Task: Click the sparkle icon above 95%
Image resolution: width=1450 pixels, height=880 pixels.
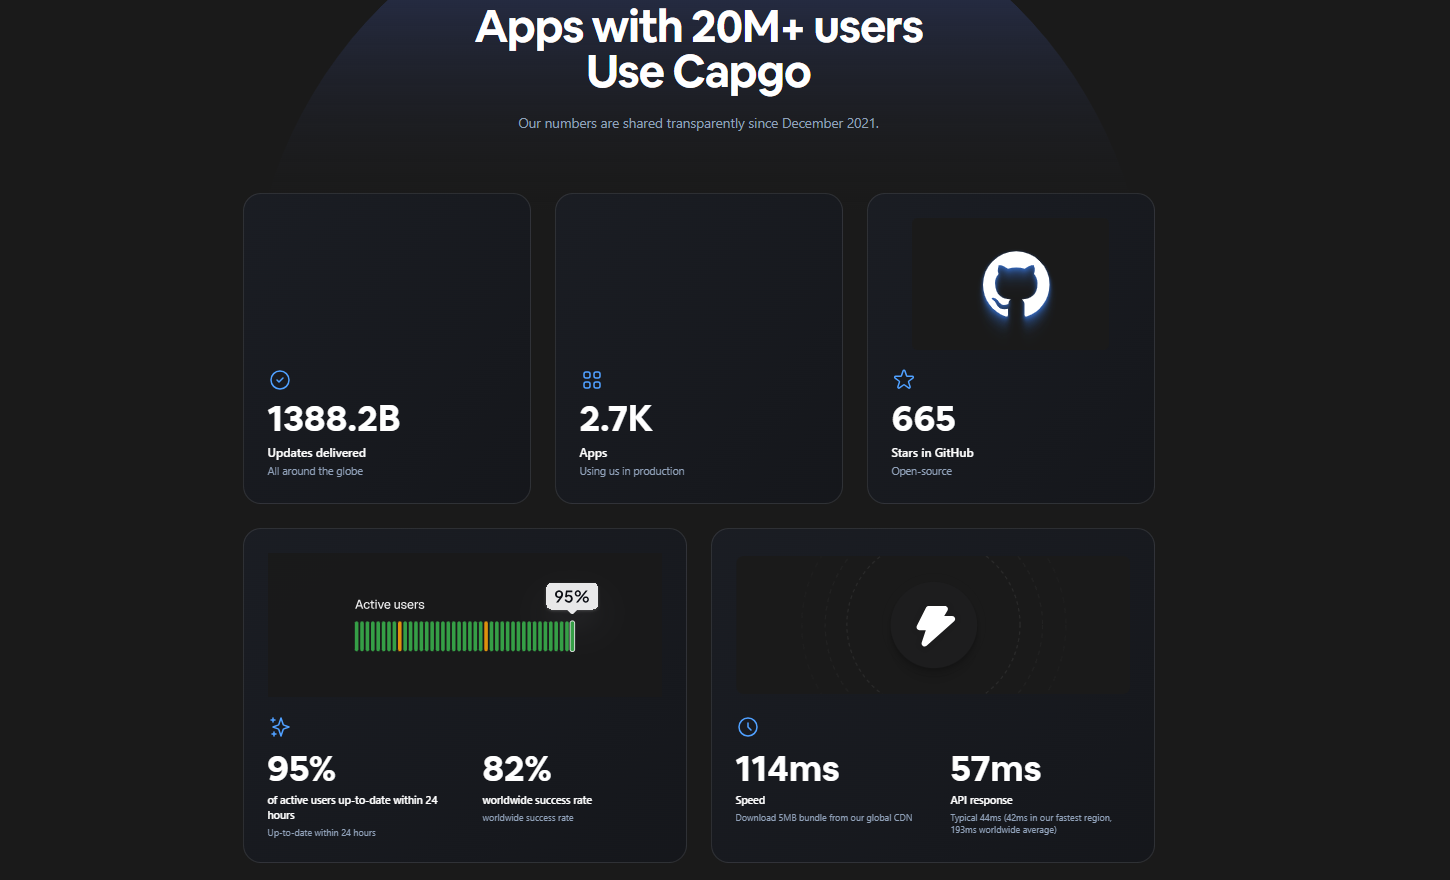Action: (280, 727)
